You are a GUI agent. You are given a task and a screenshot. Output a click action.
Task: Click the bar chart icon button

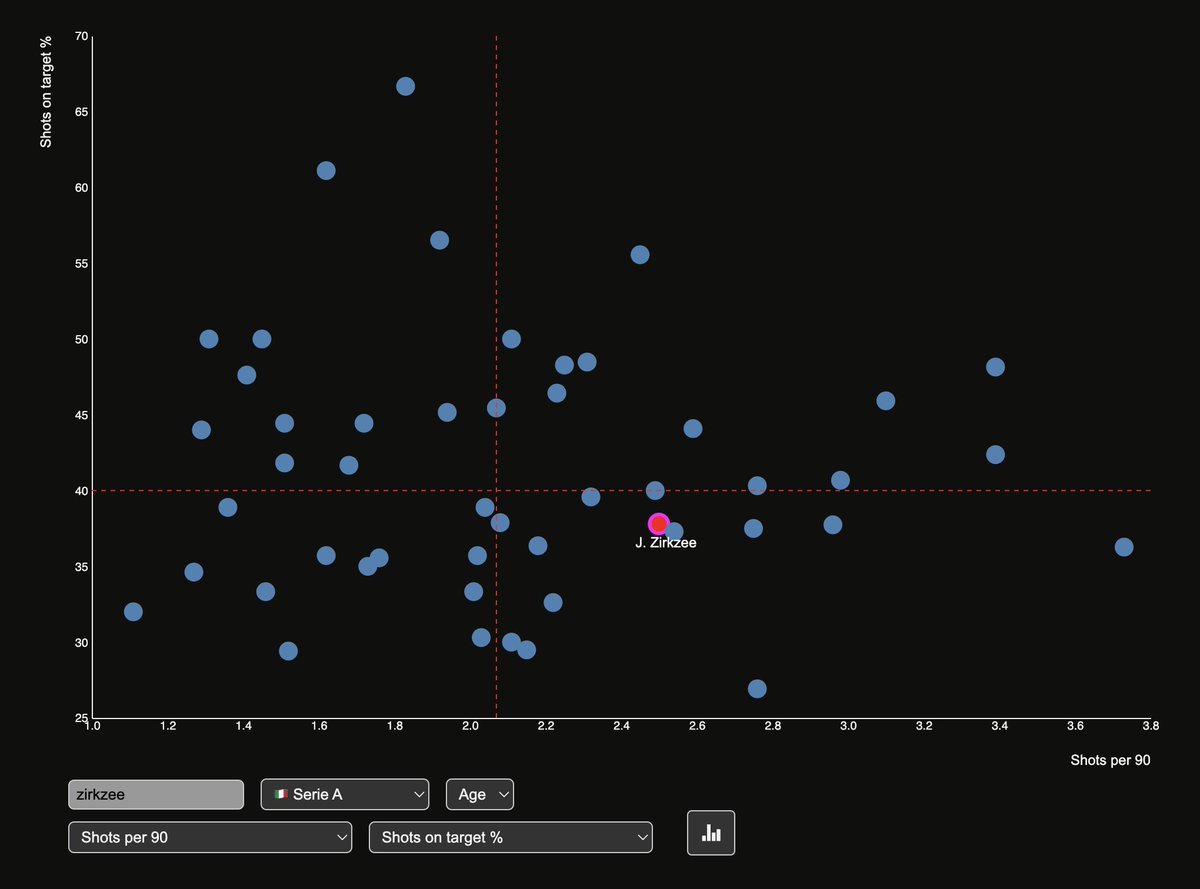711,832
